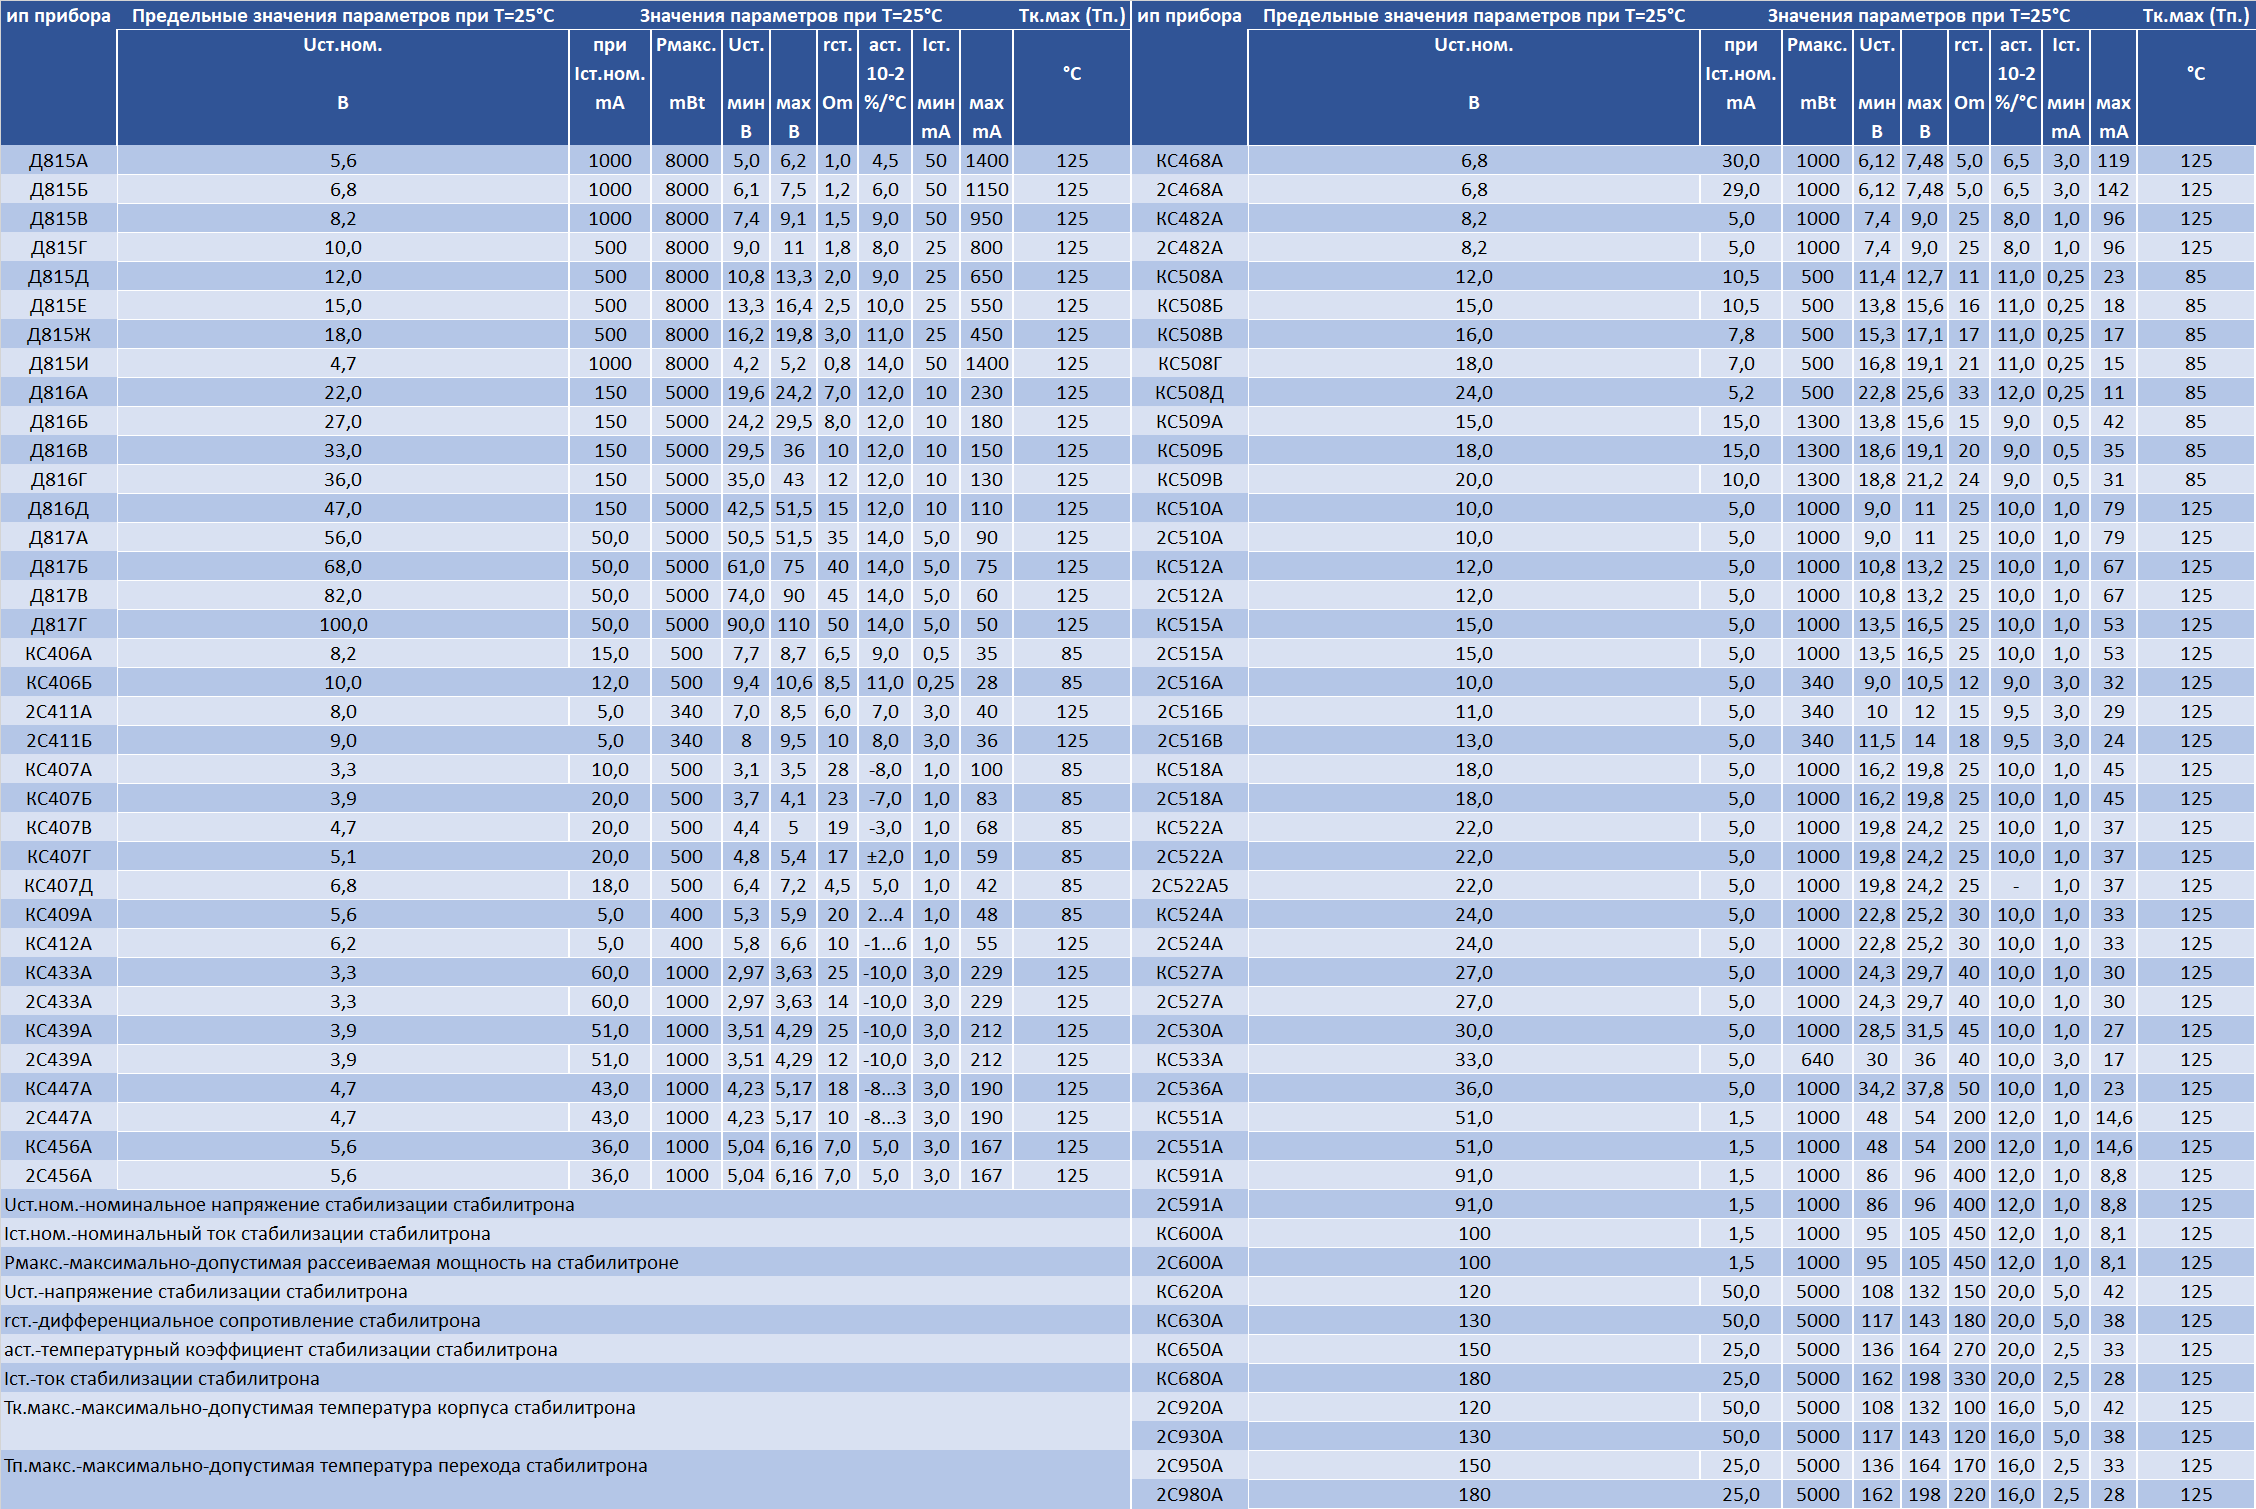Click the Uст.ном. nominal voltage legend line
Viewport: 2256px width, 1509px height.
[x=289, y=1204]
